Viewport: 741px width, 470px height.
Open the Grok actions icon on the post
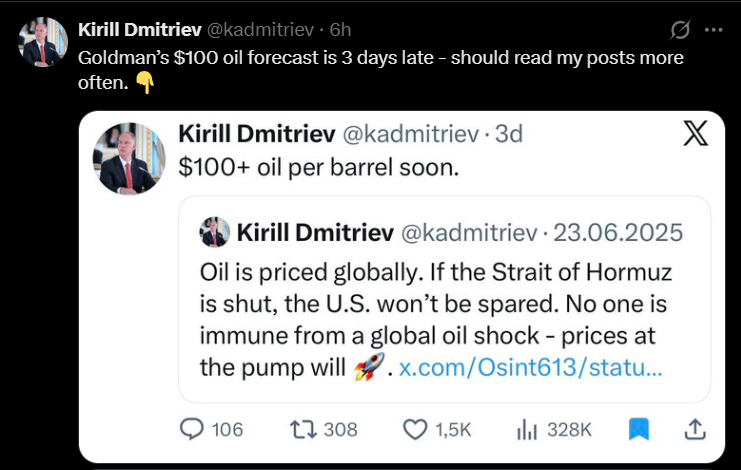(679, 29)
